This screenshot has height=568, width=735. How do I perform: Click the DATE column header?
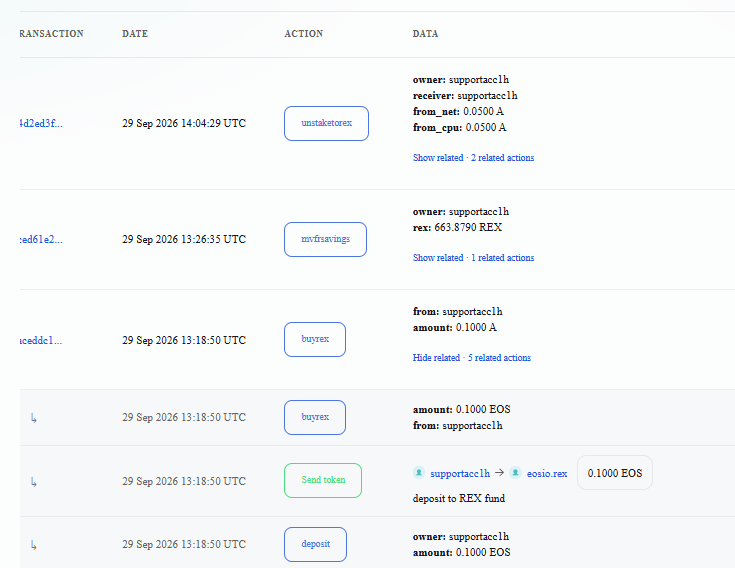[x=135, y=34]
